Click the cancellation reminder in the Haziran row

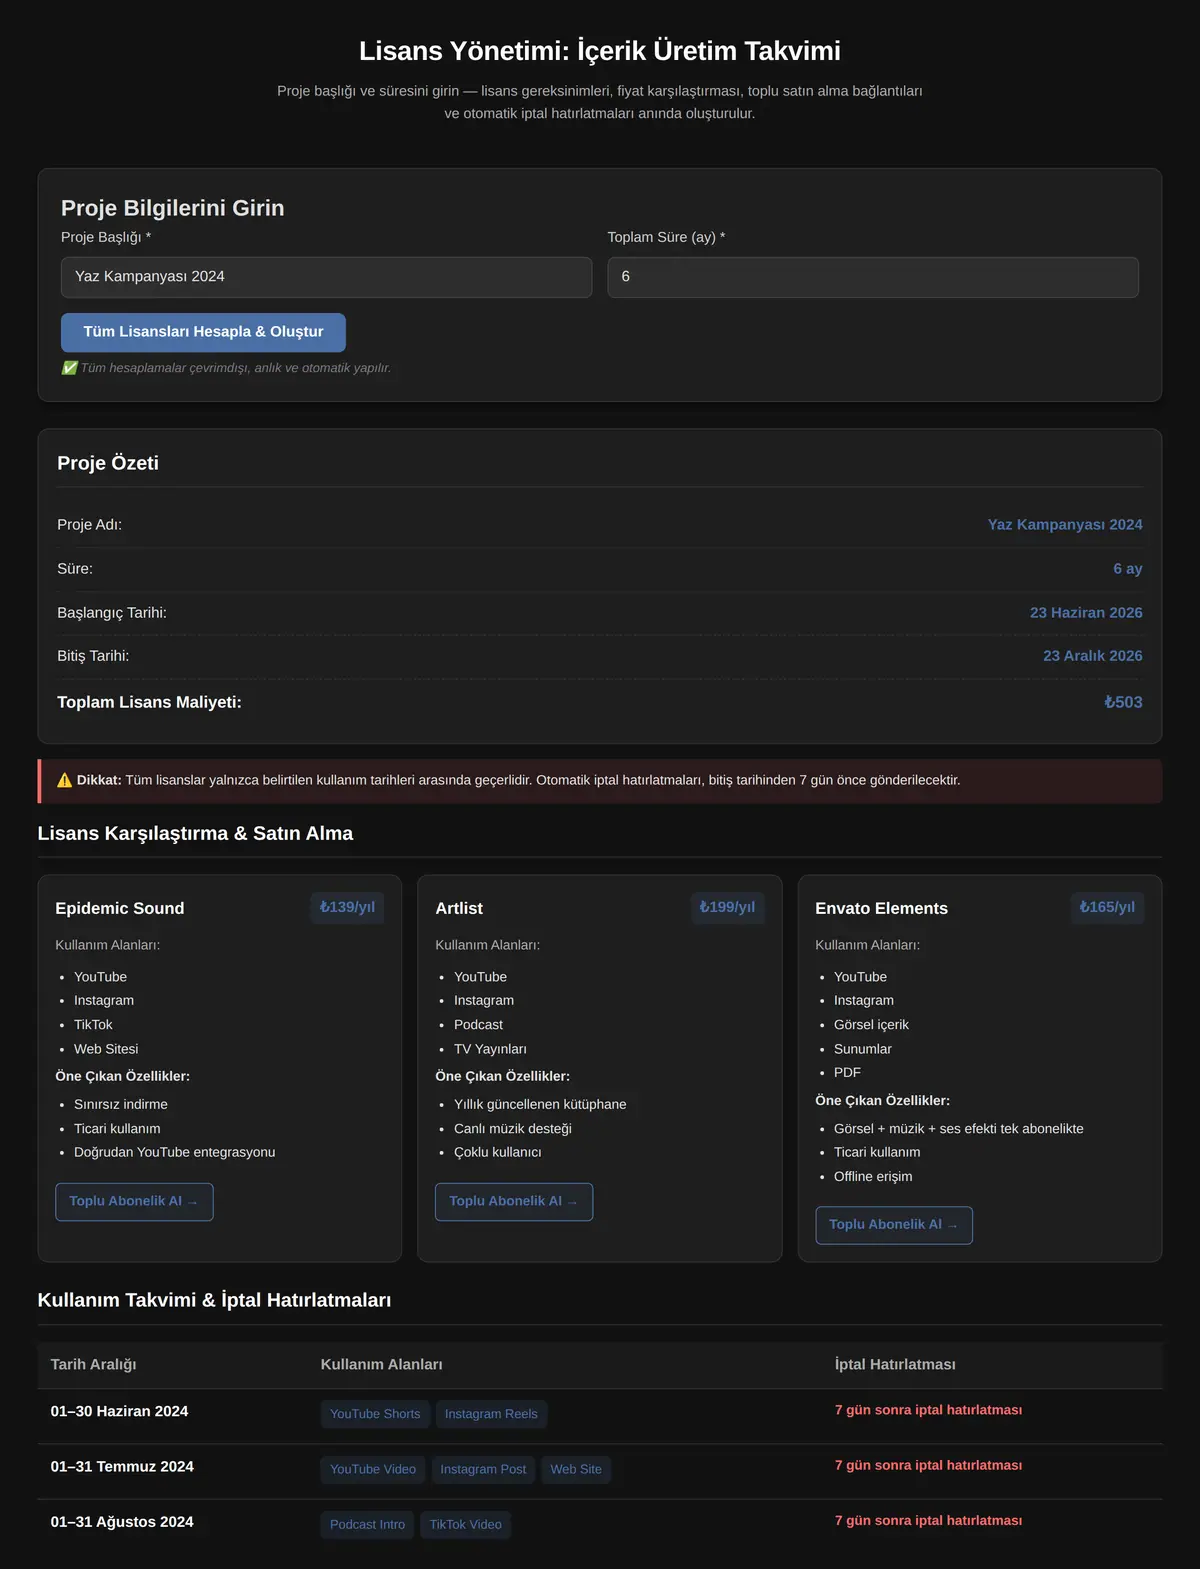tap(928, 1410)
